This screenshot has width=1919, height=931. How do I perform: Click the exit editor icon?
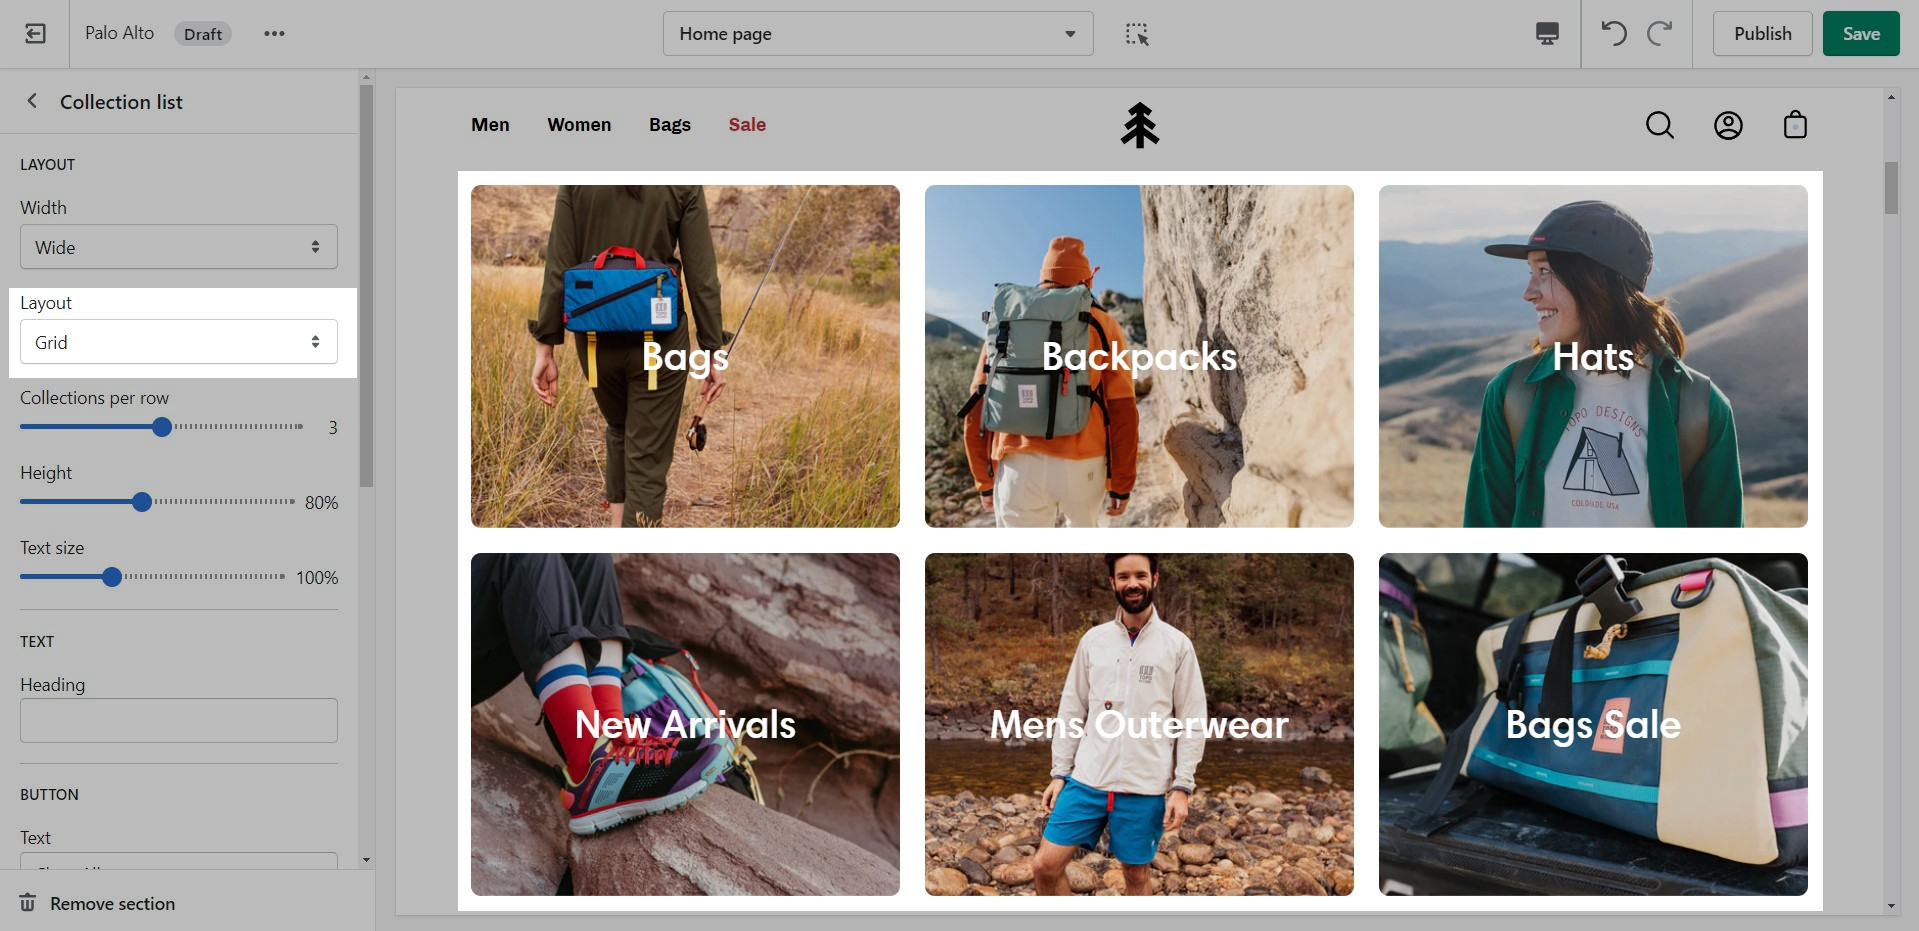coord(35,34)
